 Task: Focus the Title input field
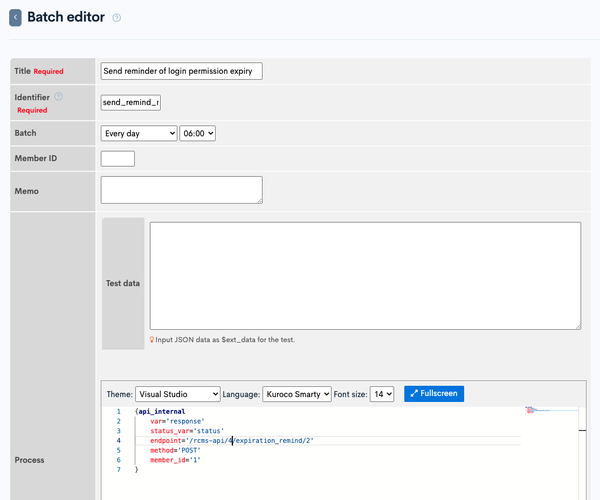click(181, 71)
